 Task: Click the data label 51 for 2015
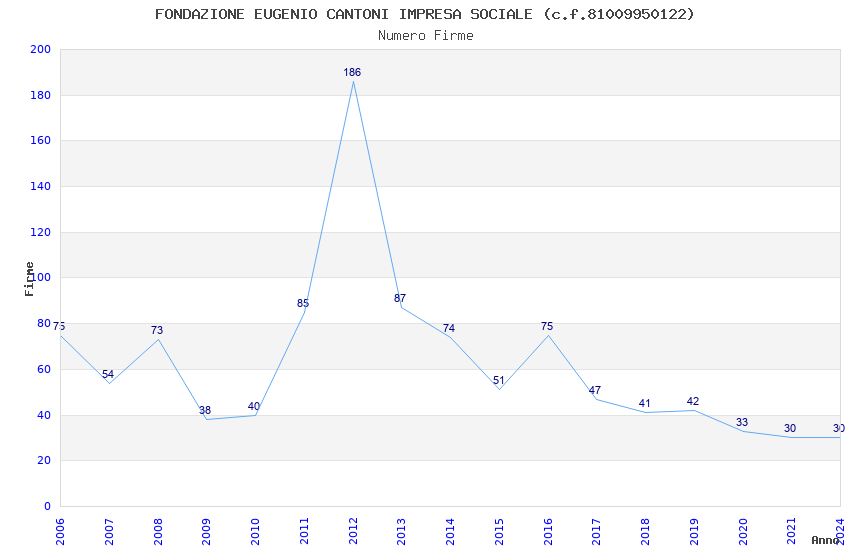pyautogui.click(x=498, y=380)
